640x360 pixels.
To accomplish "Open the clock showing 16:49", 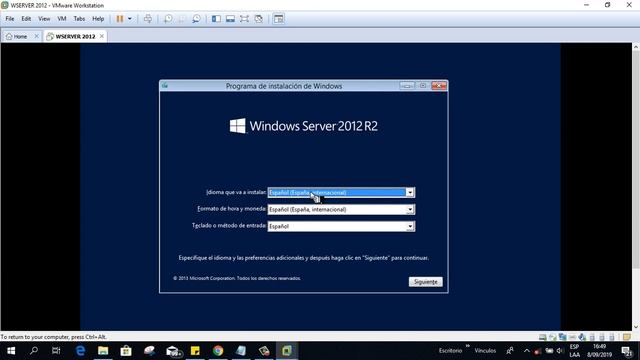I will tap(599, 351).
